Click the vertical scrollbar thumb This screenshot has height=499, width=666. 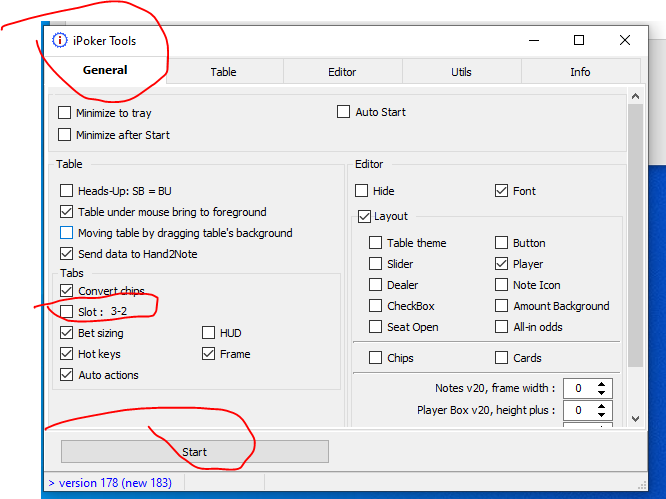point(635,236)
